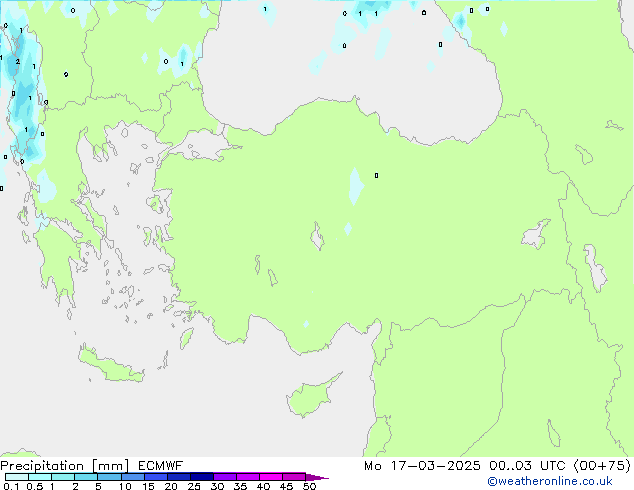The image size is (634, 490).
Task: Click the '(00+75)' forecast offset text
Action: 602,466
